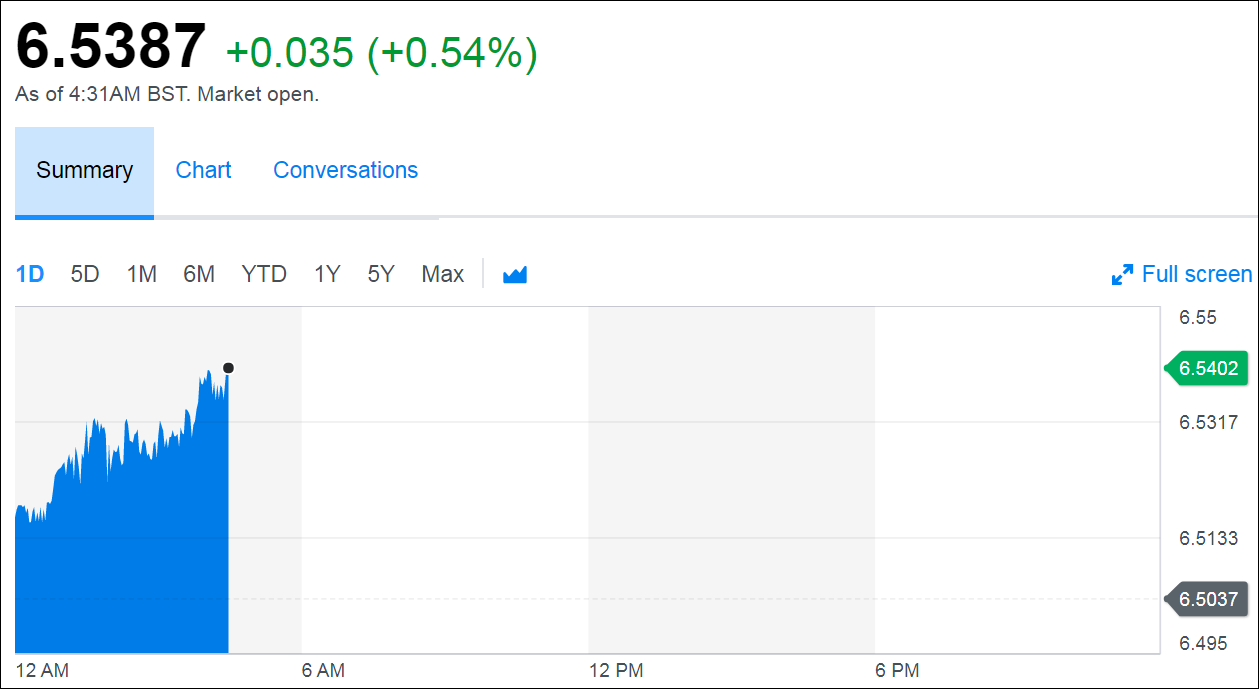
Task: Click the 6.5387 headline price
Action: click(110, 47)
